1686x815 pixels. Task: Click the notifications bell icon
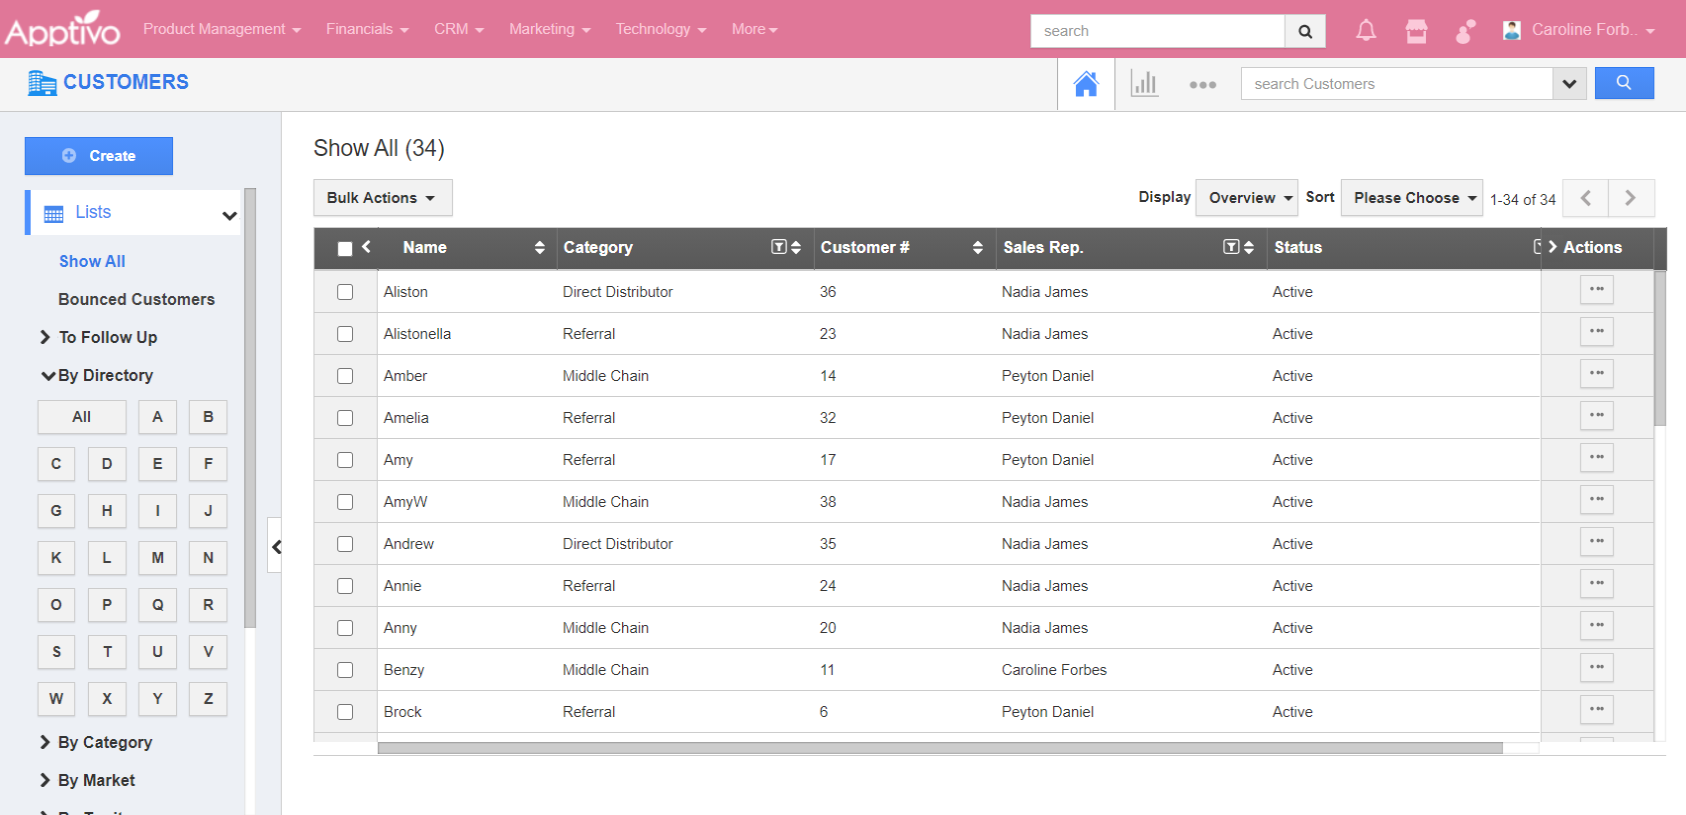[x=1365, y=31]
